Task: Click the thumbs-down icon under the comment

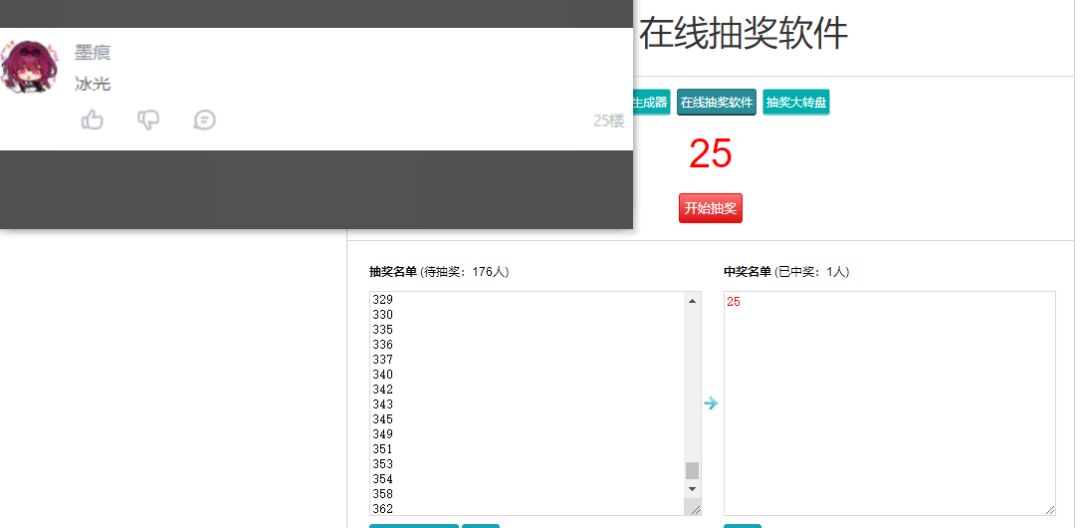Action: click(148, 120)
